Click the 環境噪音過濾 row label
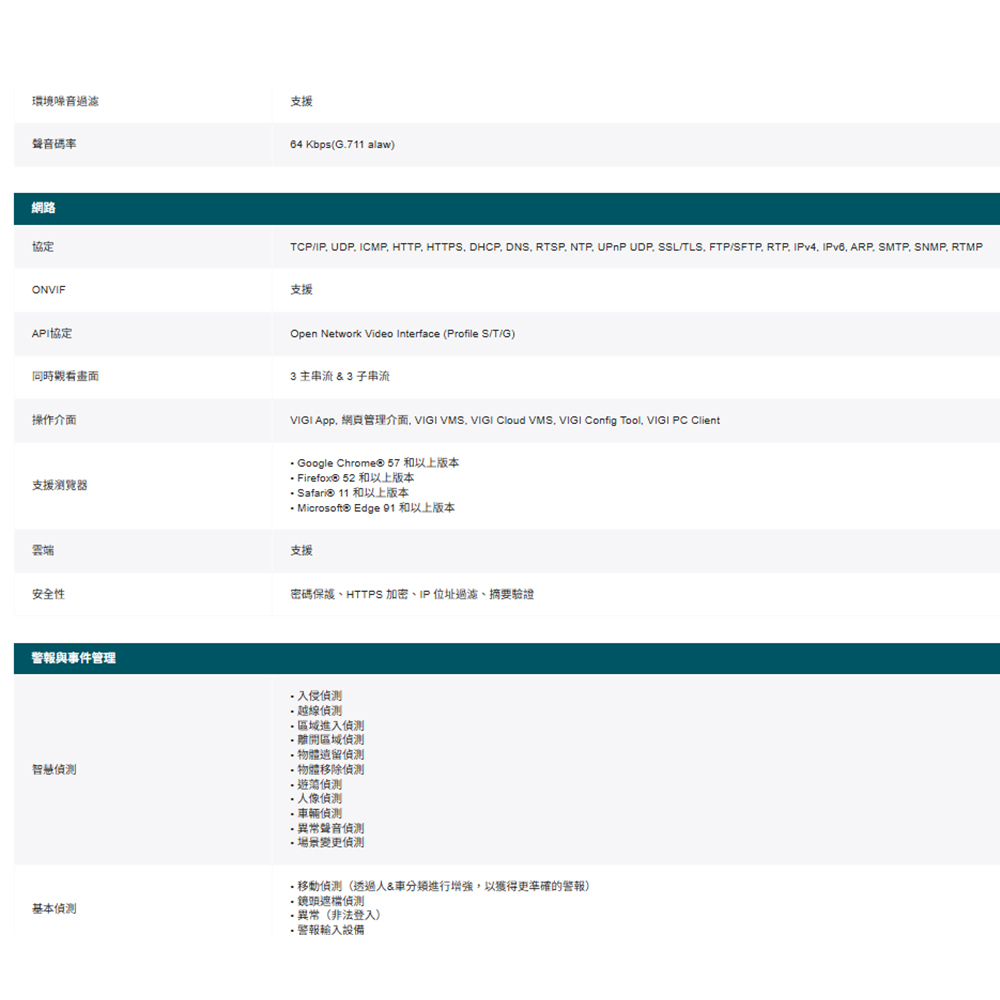1000x1000 pixels. pyautogui.click(x=65, y=101)
